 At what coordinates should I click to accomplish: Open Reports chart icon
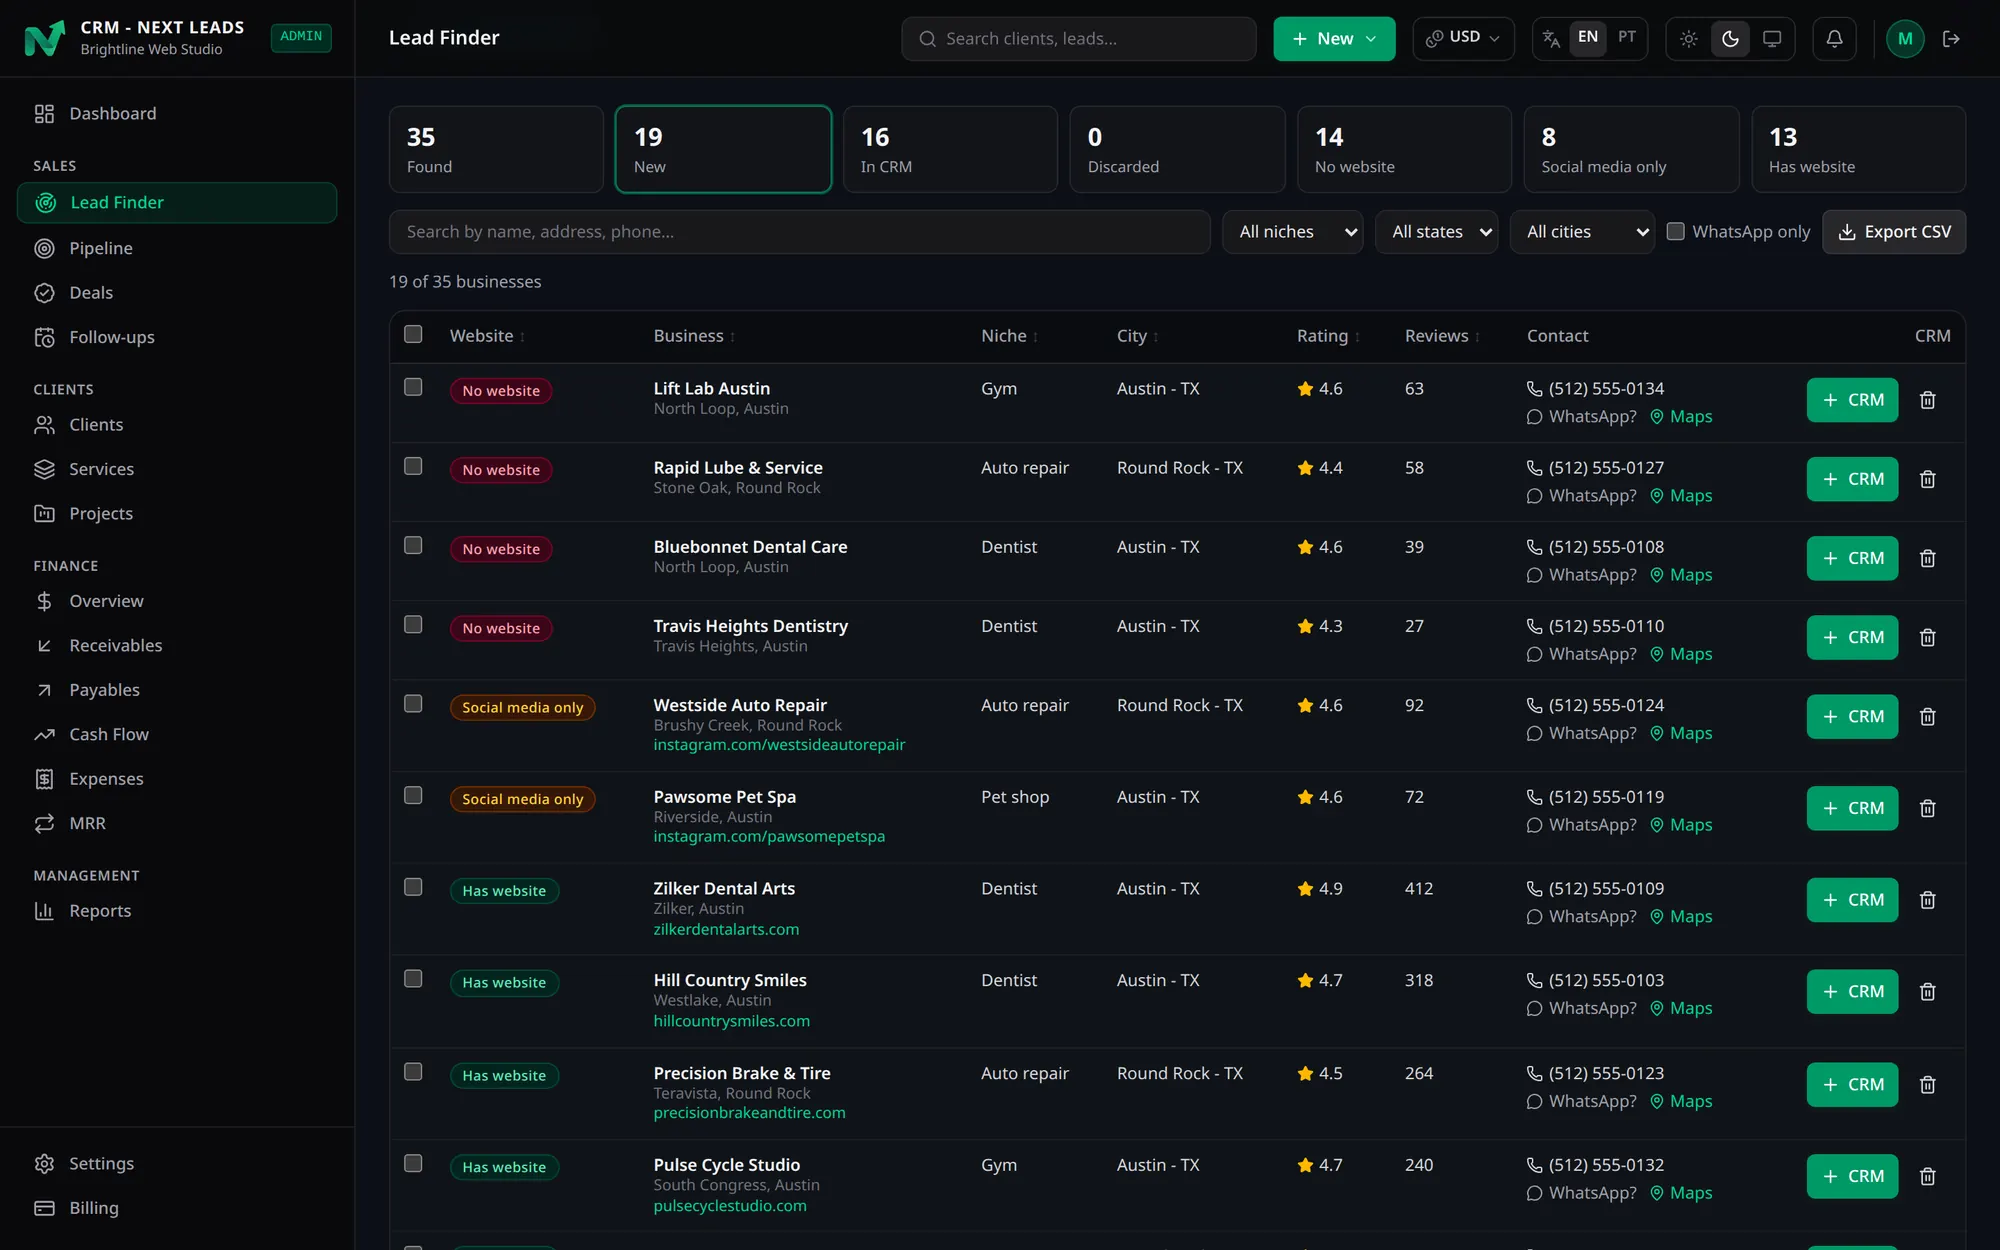(44, 911)
